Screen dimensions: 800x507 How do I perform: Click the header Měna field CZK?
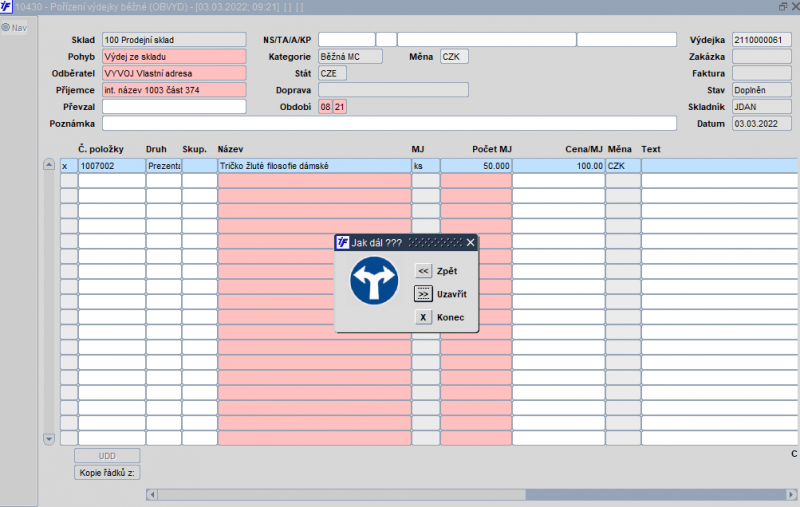[x=454, y=57]
